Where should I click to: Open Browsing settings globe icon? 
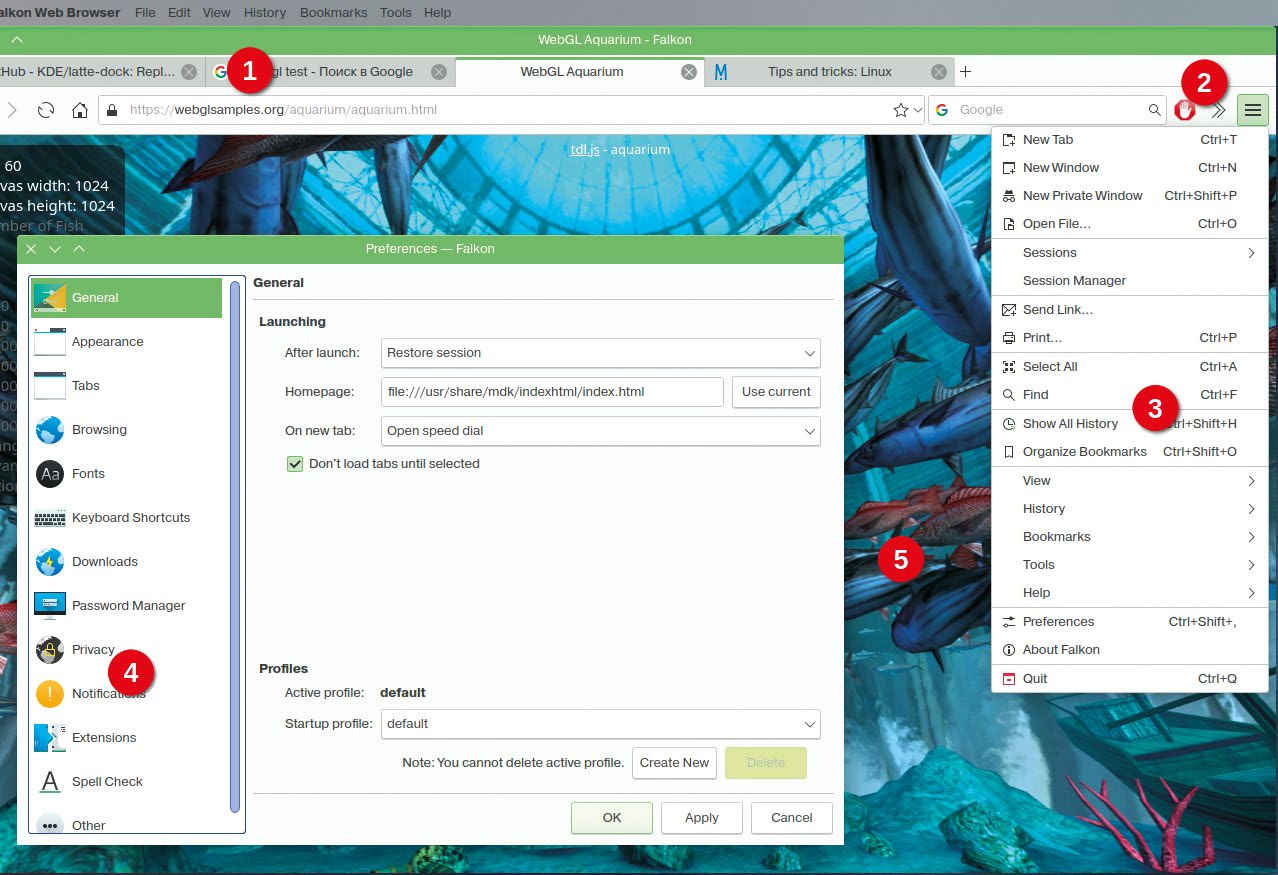50,430
